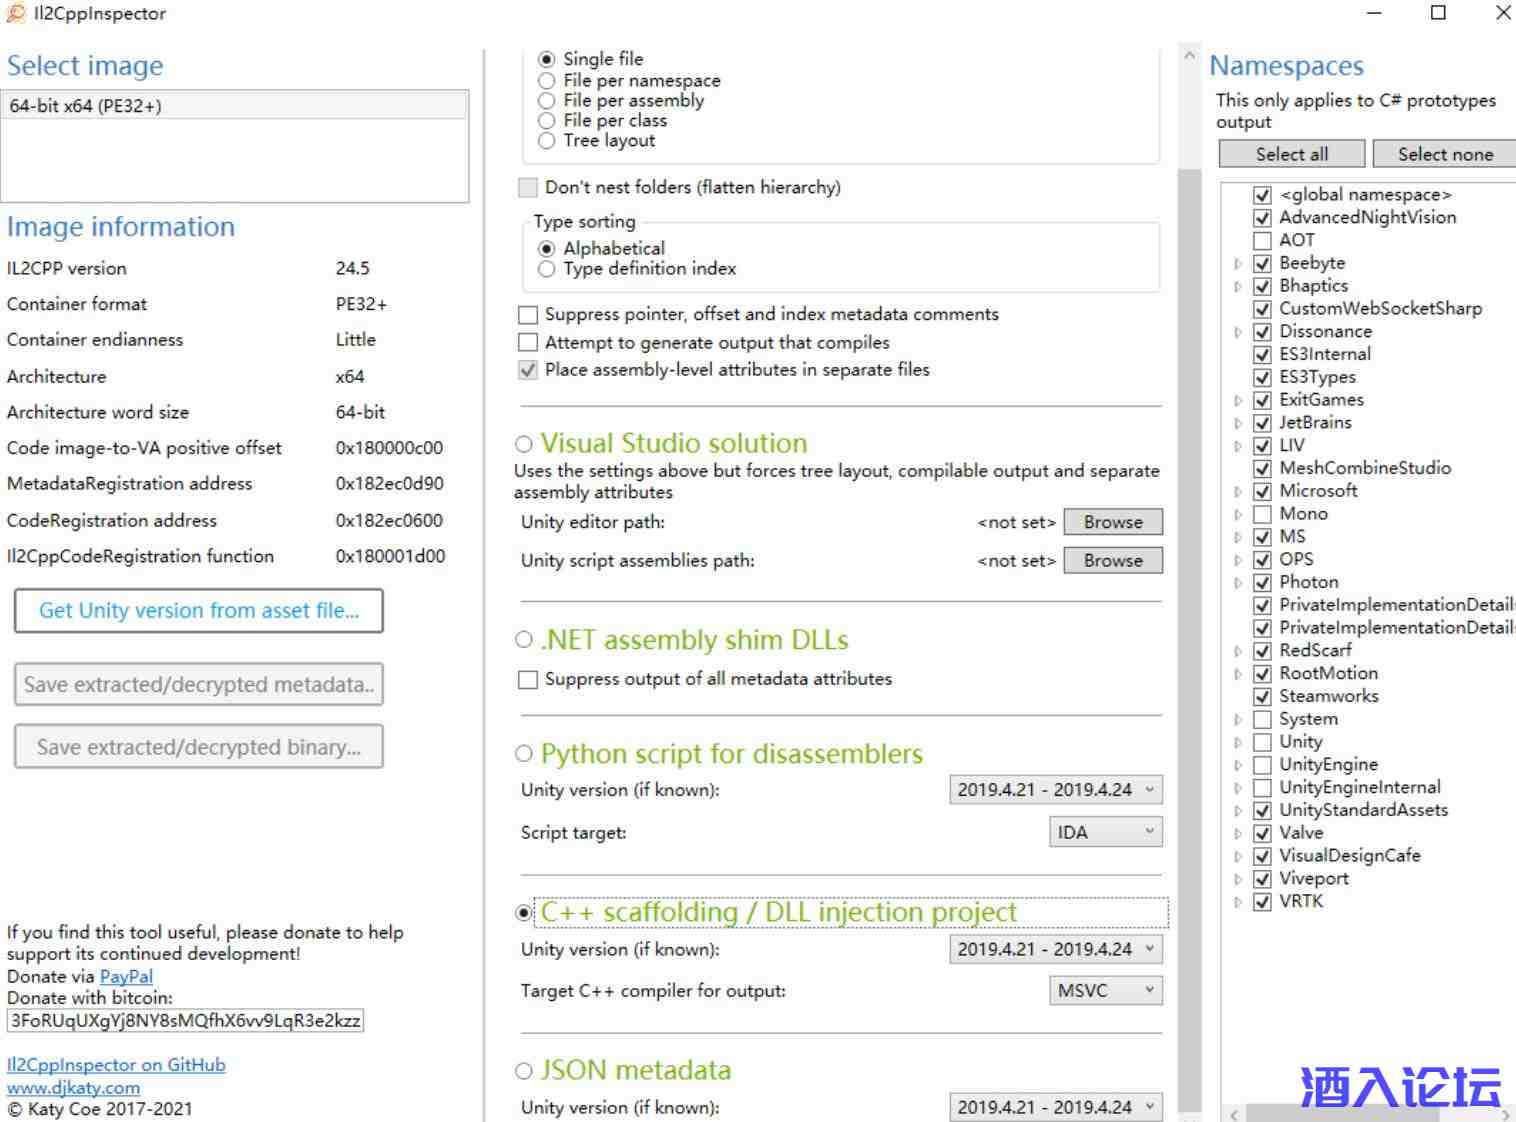Click Get Unity version from asset file button
The image size is (1516, 1122).
(x=199, y=611)
